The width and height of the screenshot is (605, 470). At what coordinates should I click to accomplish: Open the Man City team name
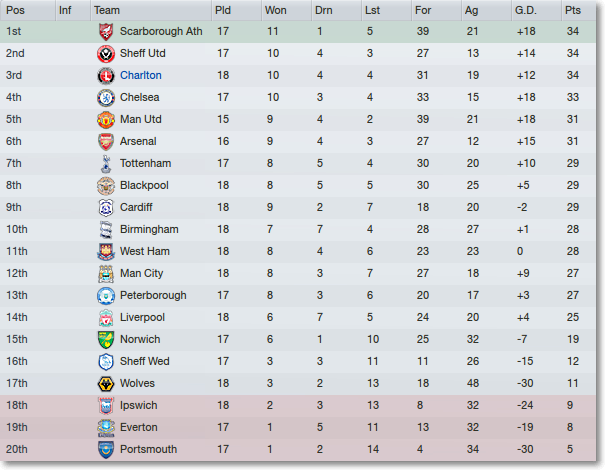[141, 273]
